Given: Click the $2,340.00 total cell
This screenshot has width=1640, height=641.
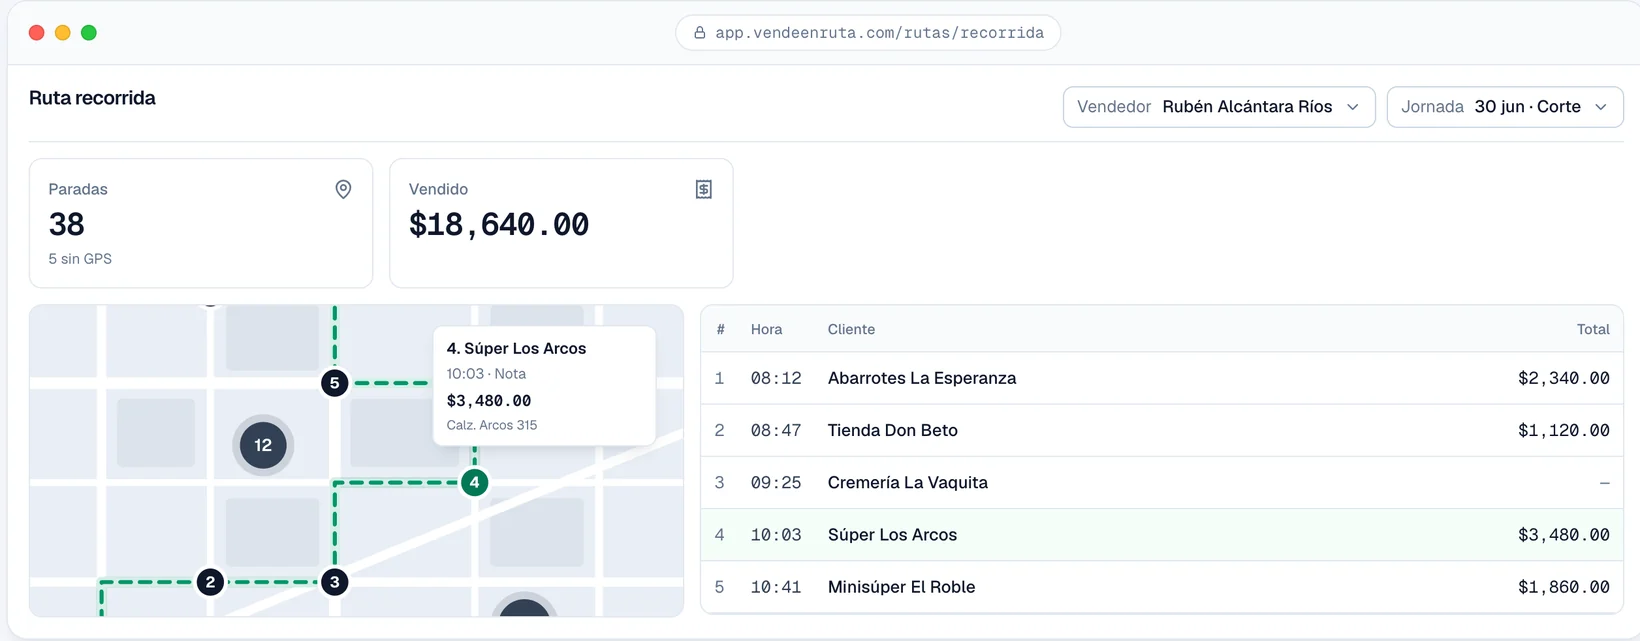Looking at the screenshot, I should (x=1564, y=378).
